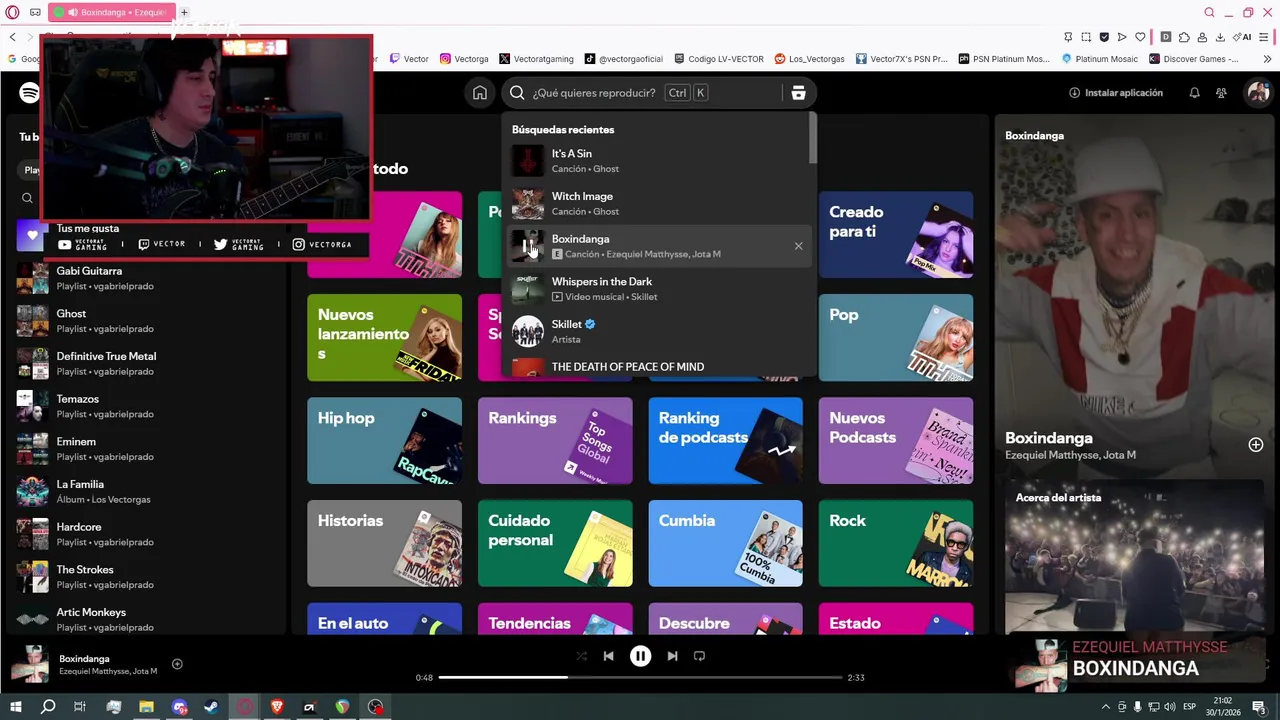Open The Strokes playlist in library
The image size is (1280, 720).
pyautogui.click(x=148, y=577)
